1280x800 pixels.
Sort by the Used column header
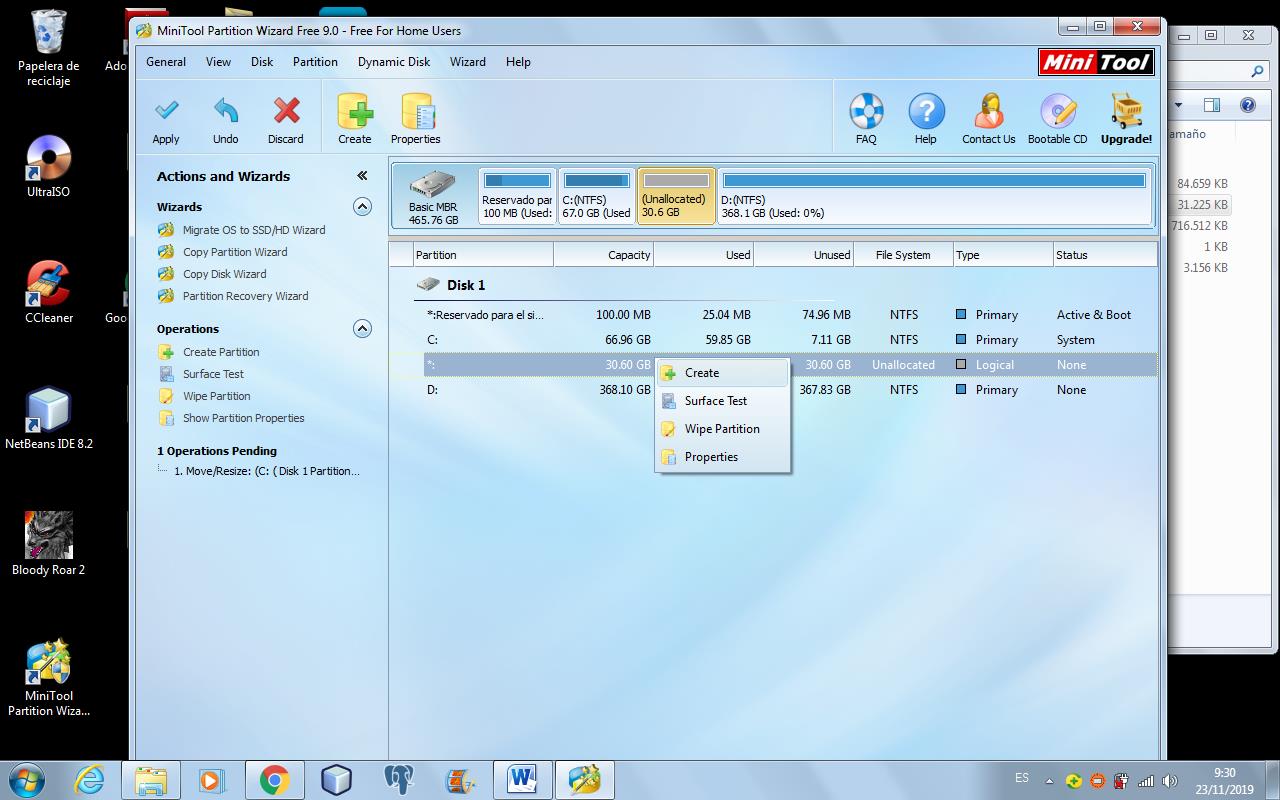703,255
